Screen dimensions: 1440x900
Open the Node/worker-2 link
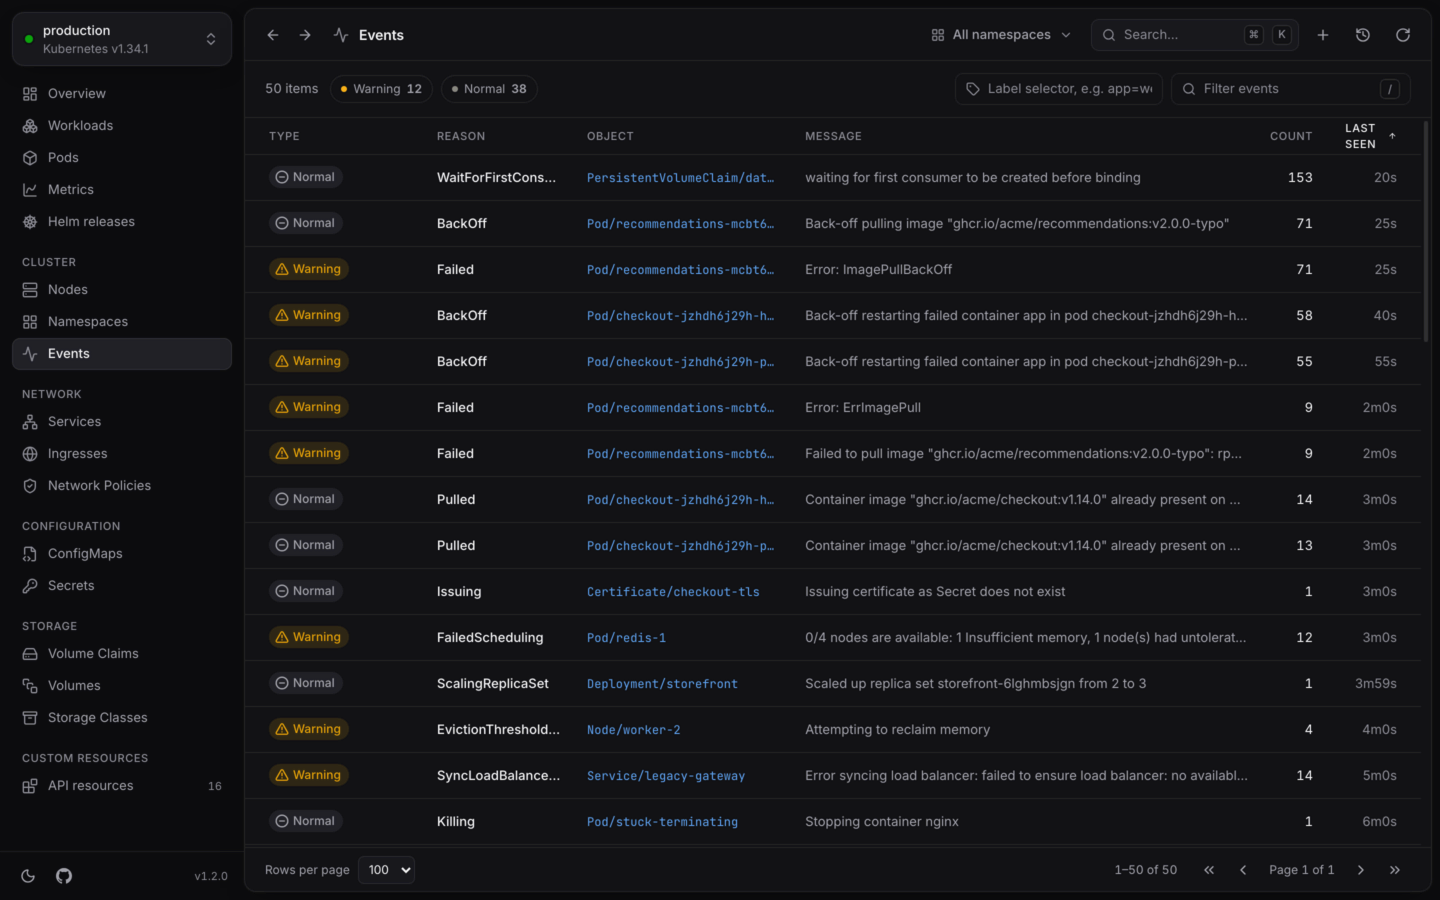[x=633, y=730]
